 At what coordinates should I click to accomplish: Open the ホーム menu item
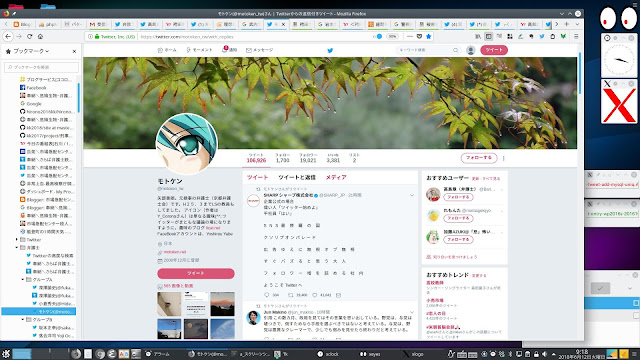pyautogui.click(x=167, y=50)
